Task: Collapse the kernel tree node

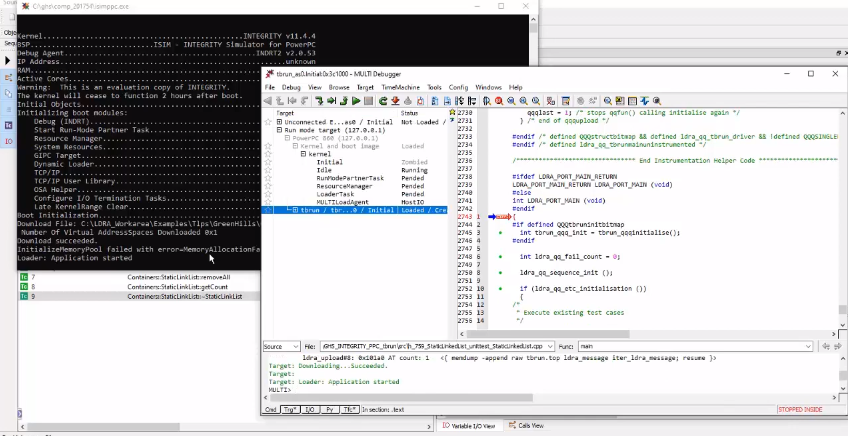Action: tap(304, 154)
